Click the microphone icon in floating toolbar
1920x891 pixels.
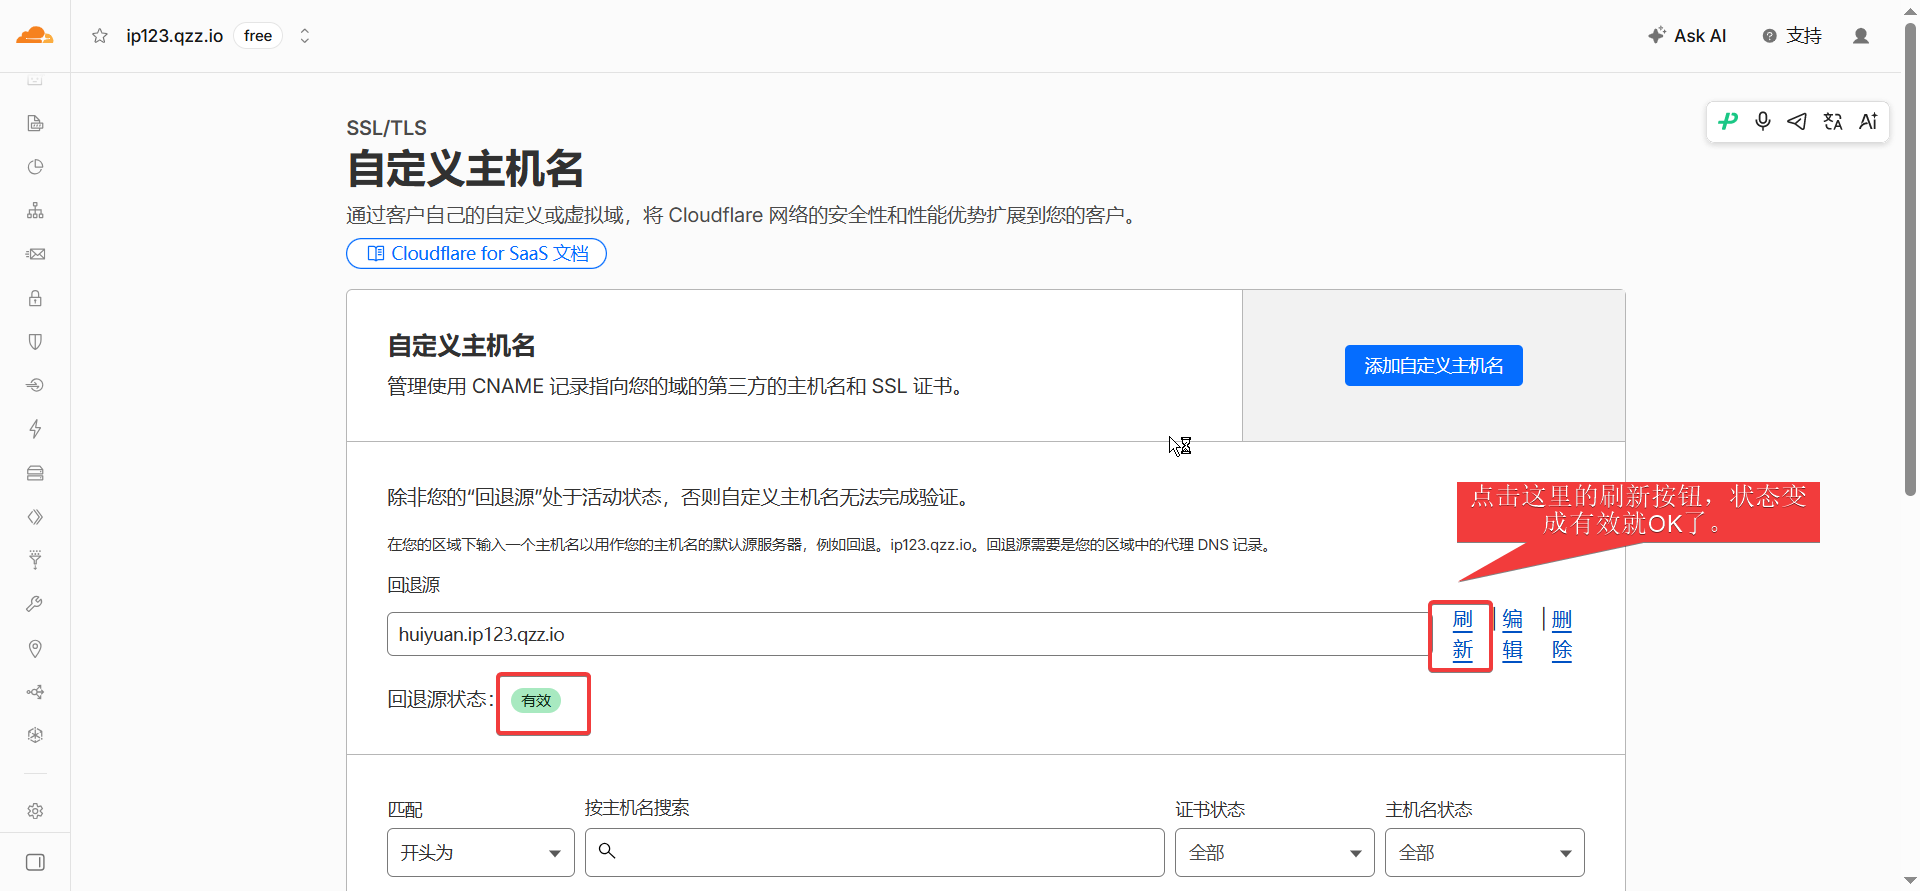pyautogui.click(x=1763, y=121)
